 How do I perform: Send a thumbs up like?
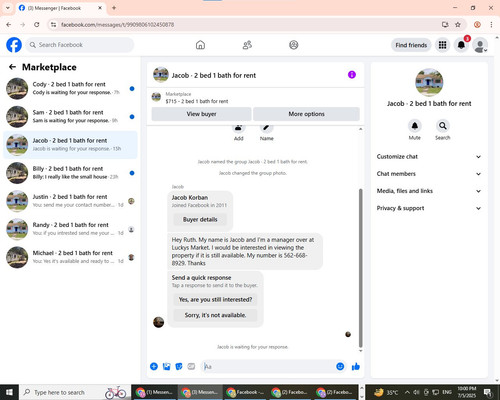(x=356, y=367)
